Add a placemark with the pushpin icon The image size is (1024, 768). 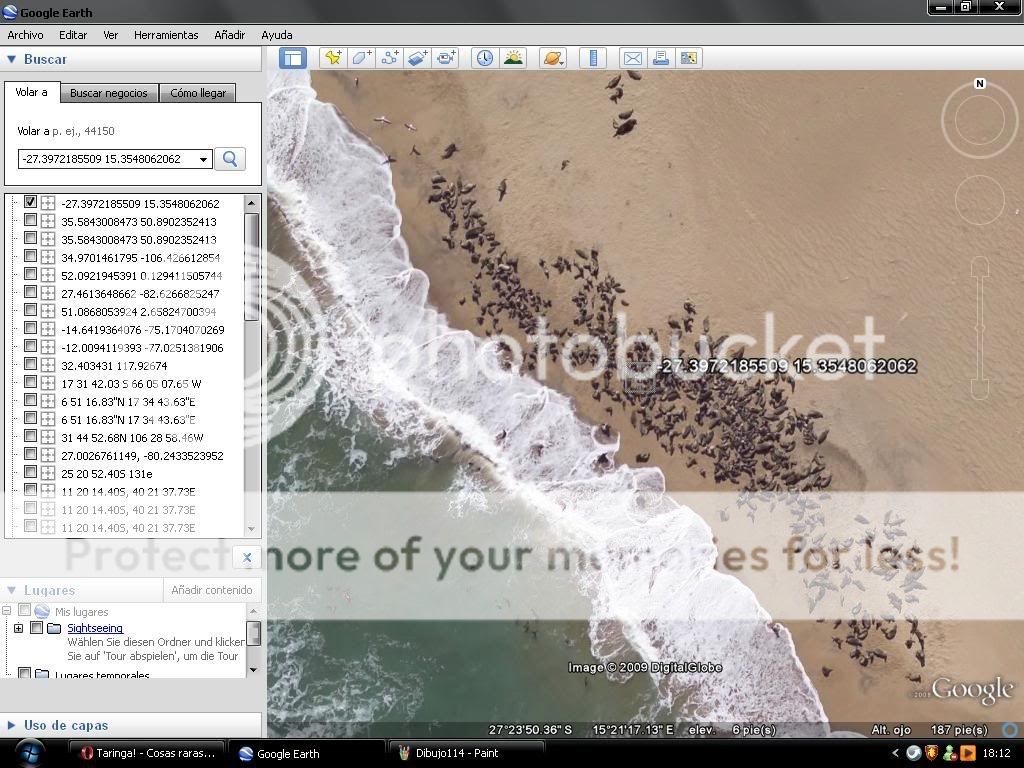coord(333,58)
